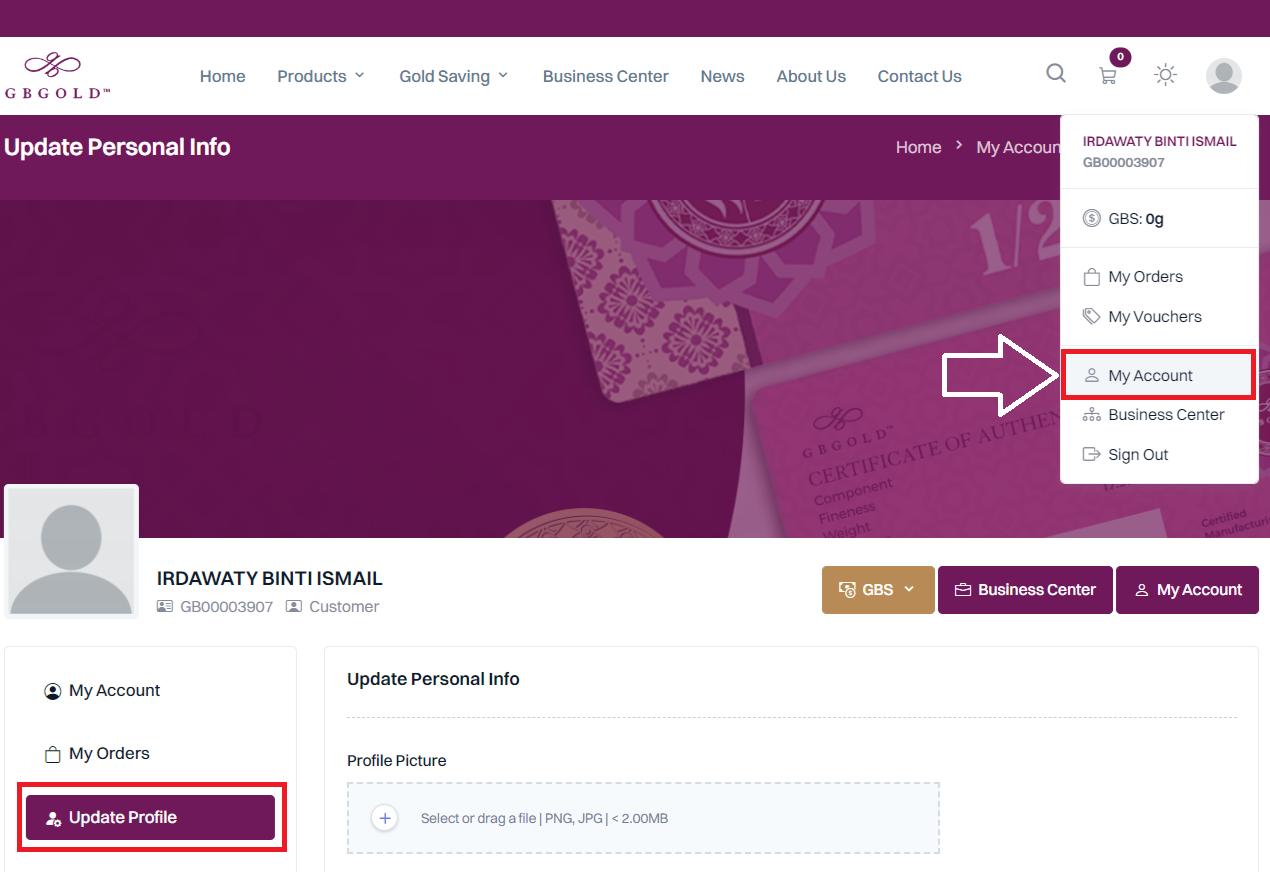
Task: Click the purple Business Center button
Action: (x=1025, y=590)
